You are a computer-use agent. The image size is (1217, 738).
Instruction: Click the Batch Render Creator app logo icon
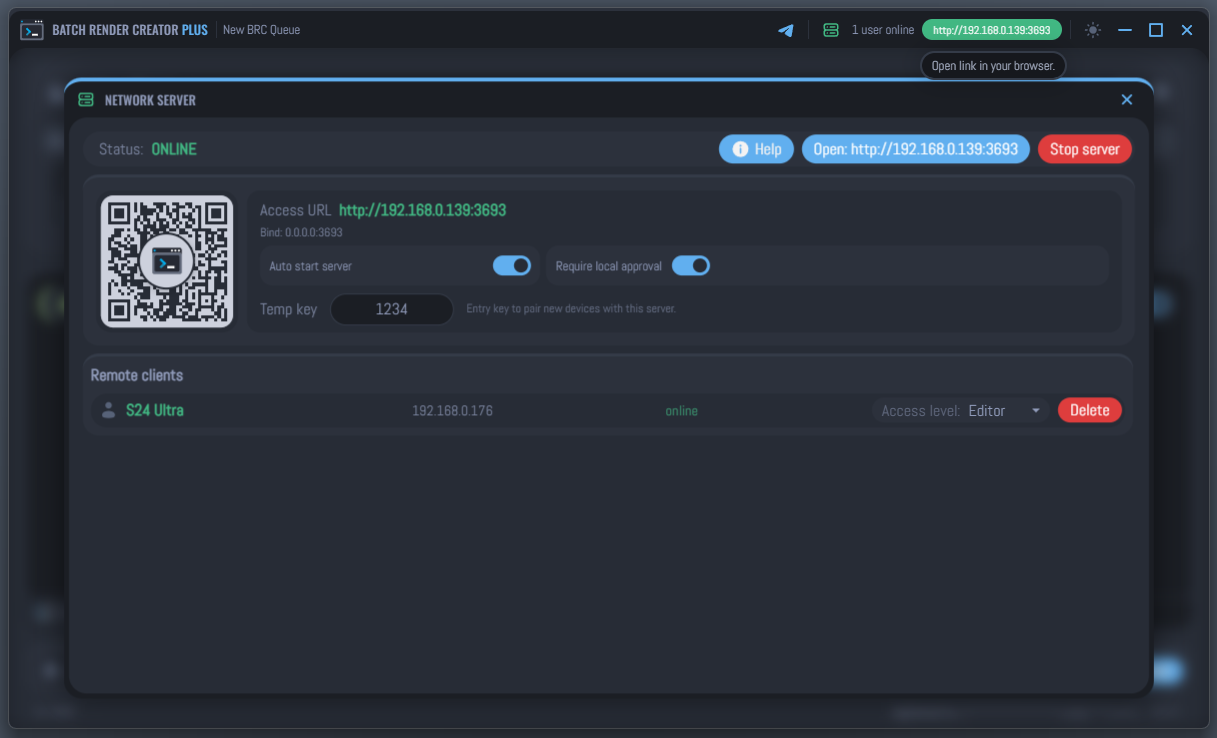pyautogui.click(x=32, y=30)
